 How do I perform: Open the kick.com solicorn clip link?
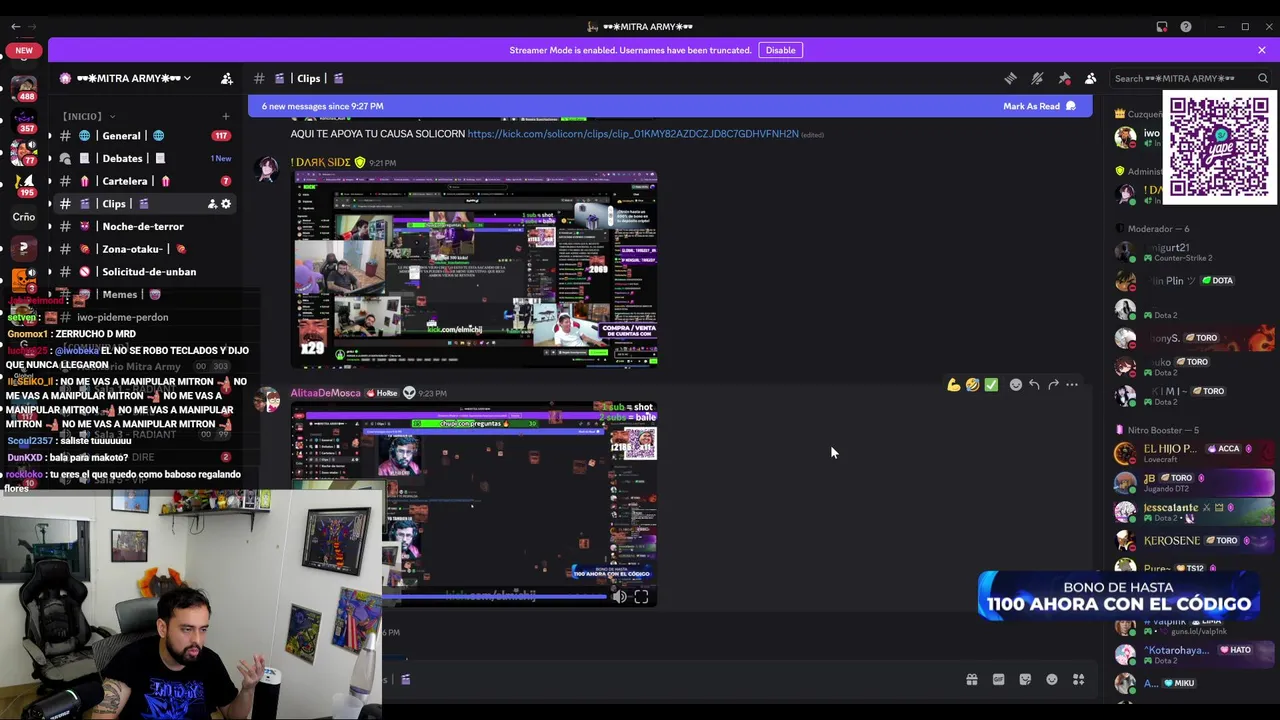click(x=632, y=134)
